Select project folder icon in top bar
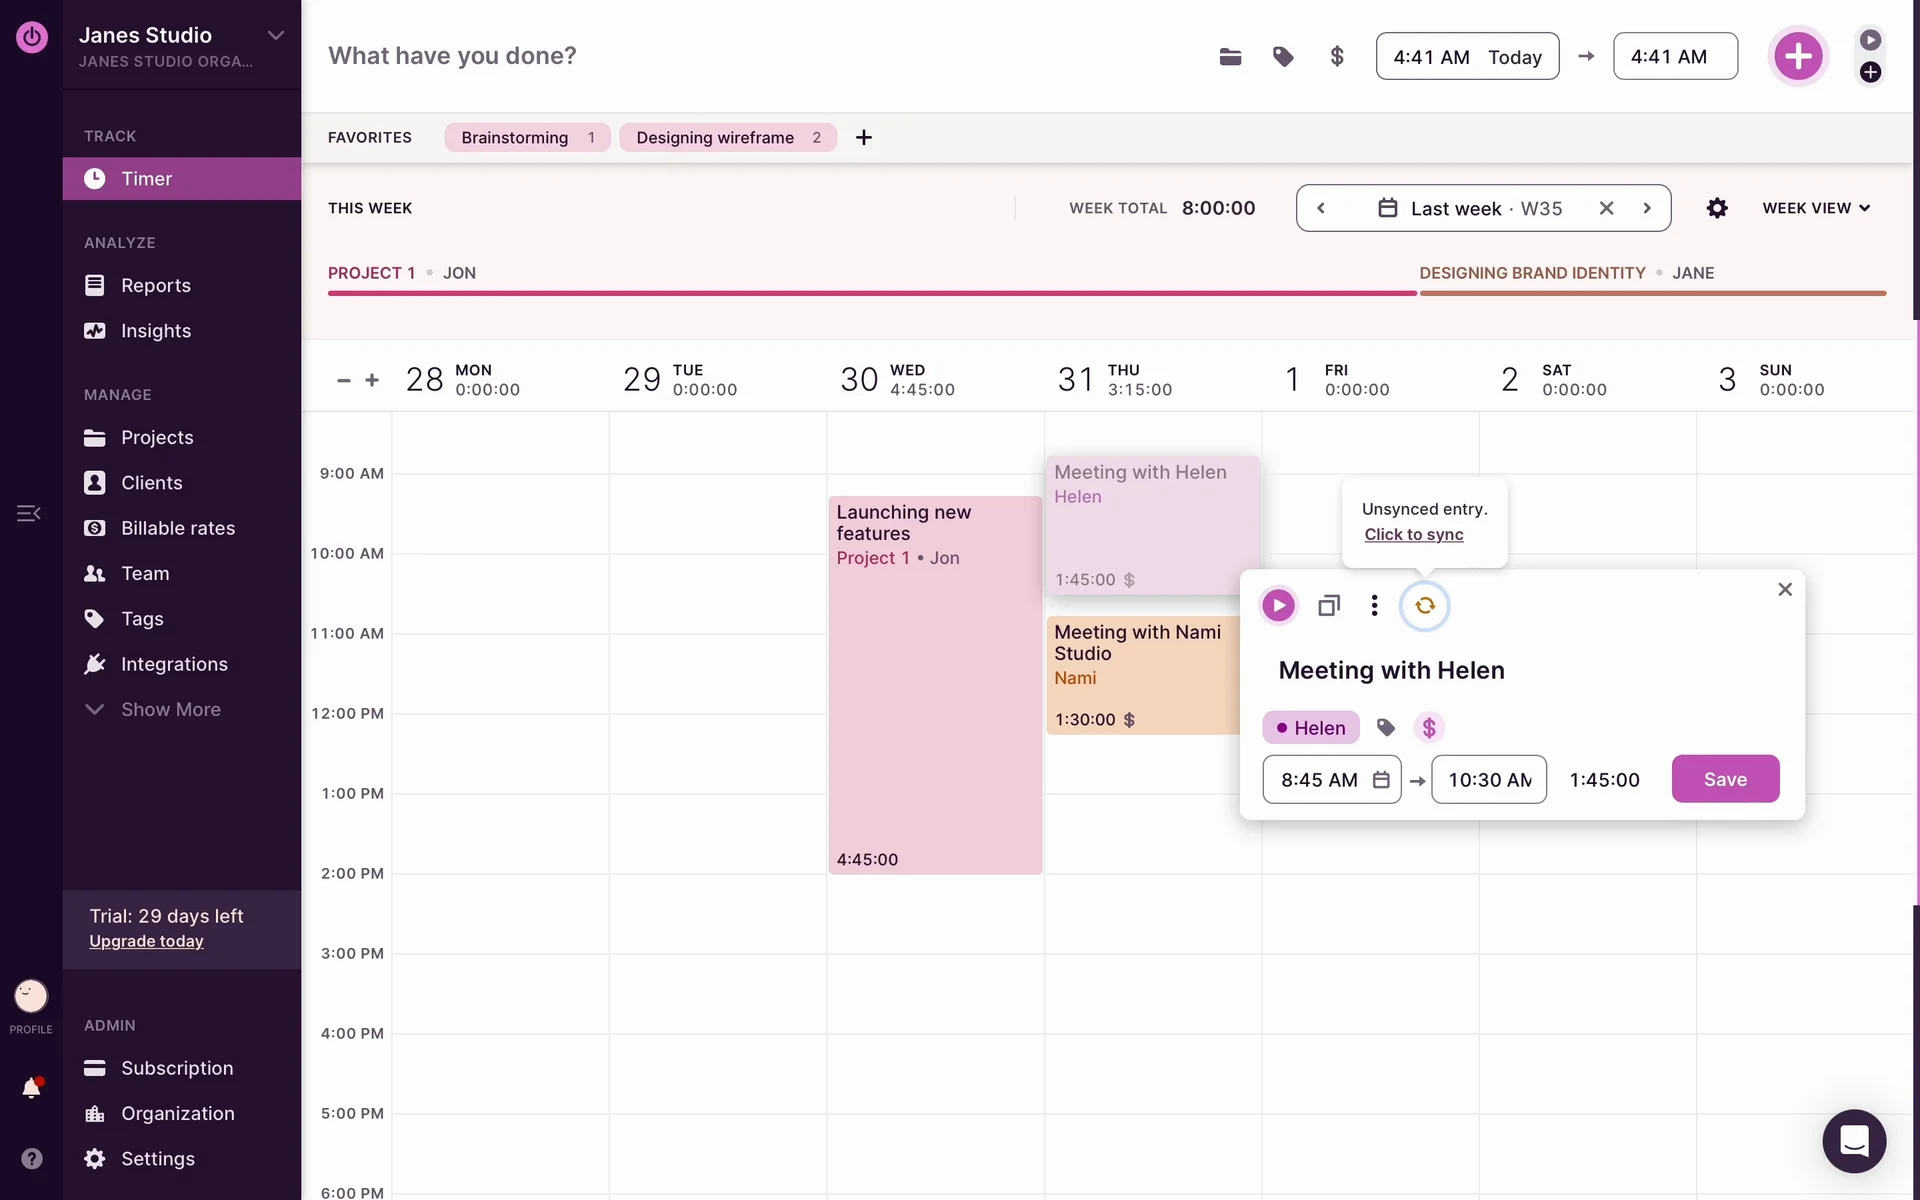The height and width of the screenshot is (1200, 1920). pos(1230,56)
